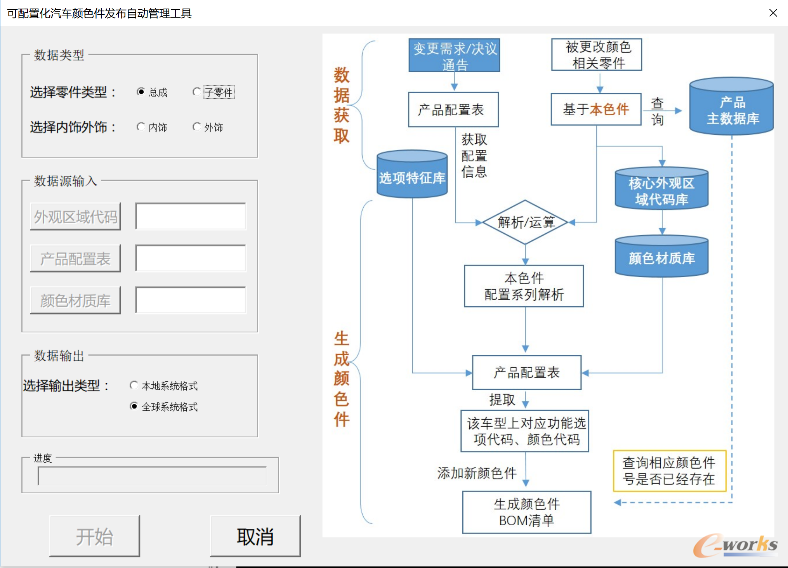Click the 选择输出类型 label

[66, 386]
